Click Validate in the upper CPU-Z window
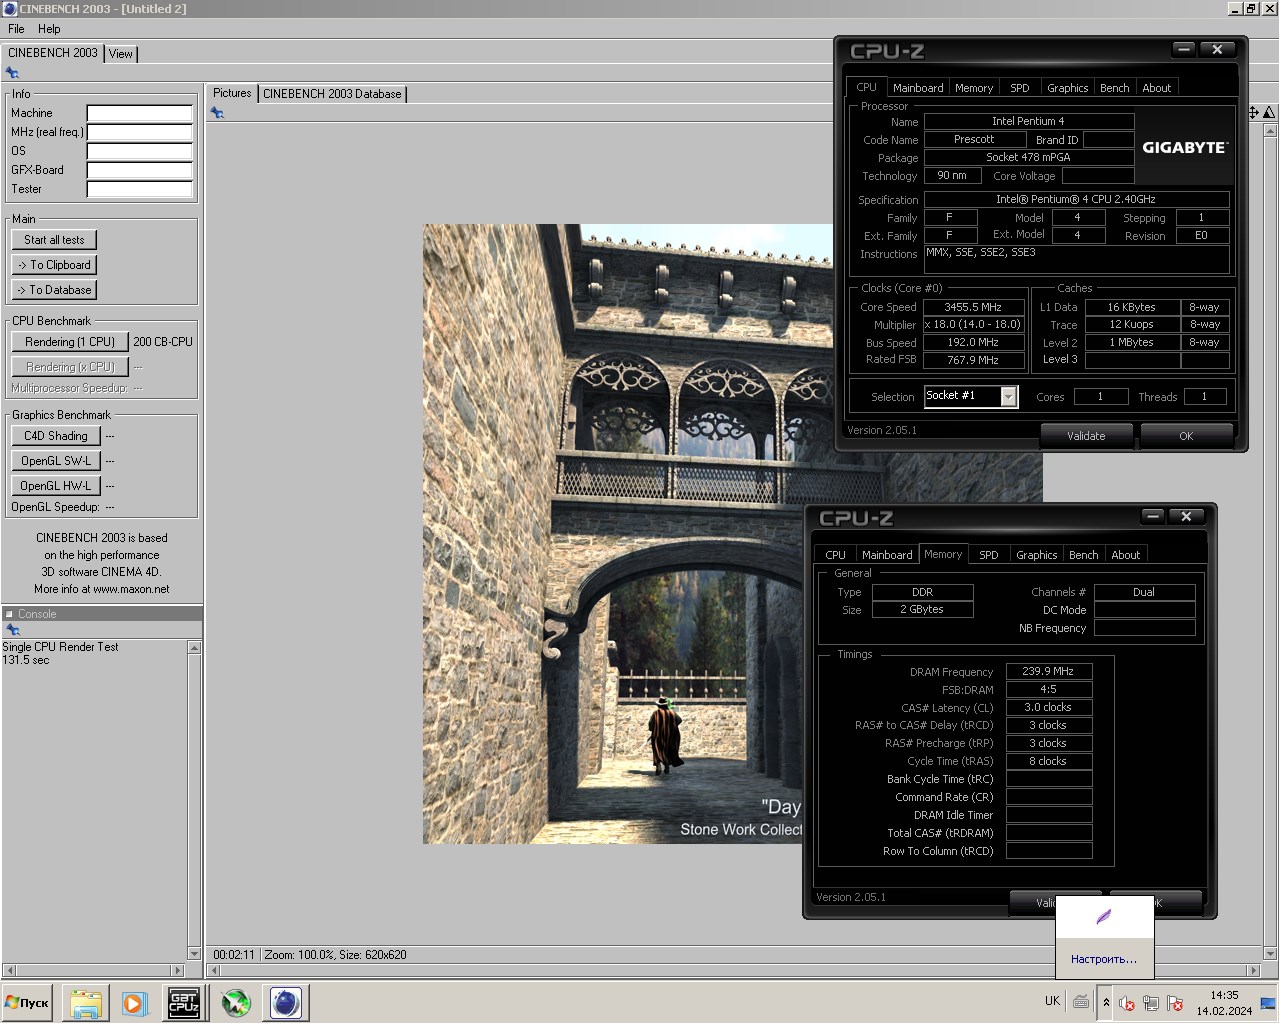This screenshot has width=1279, height=1023. 1086,436
